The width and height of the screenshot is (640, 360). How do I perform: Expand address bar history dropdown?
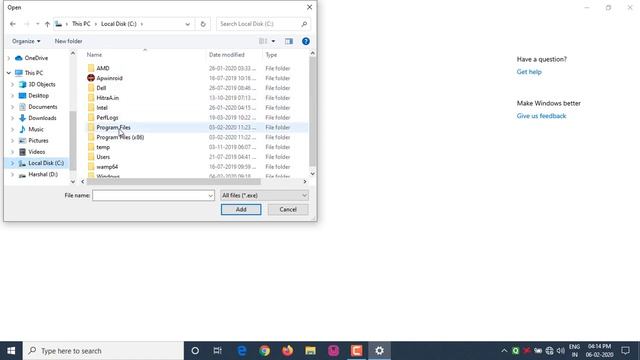point(187,24)
